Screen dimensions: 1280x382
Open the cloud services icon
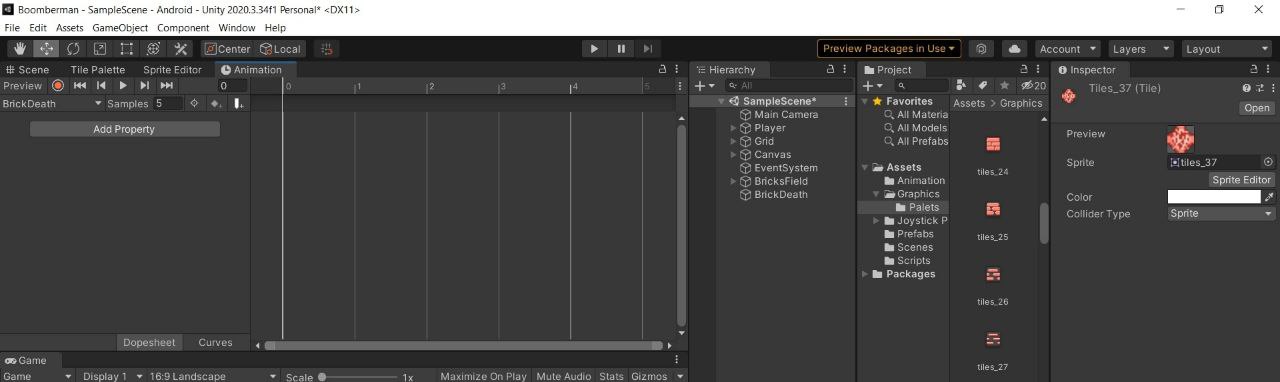pos(1014,49)
